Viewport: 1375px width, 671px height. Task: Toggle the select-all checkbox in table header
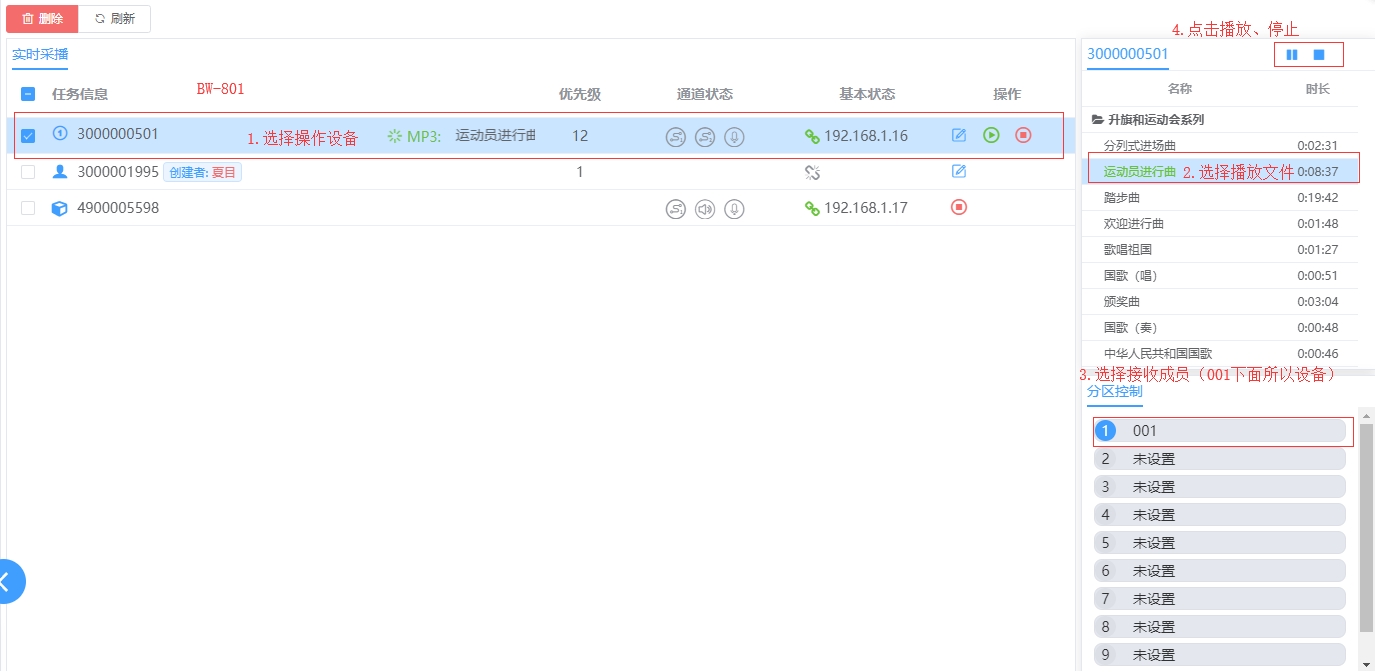coord(28,94)
